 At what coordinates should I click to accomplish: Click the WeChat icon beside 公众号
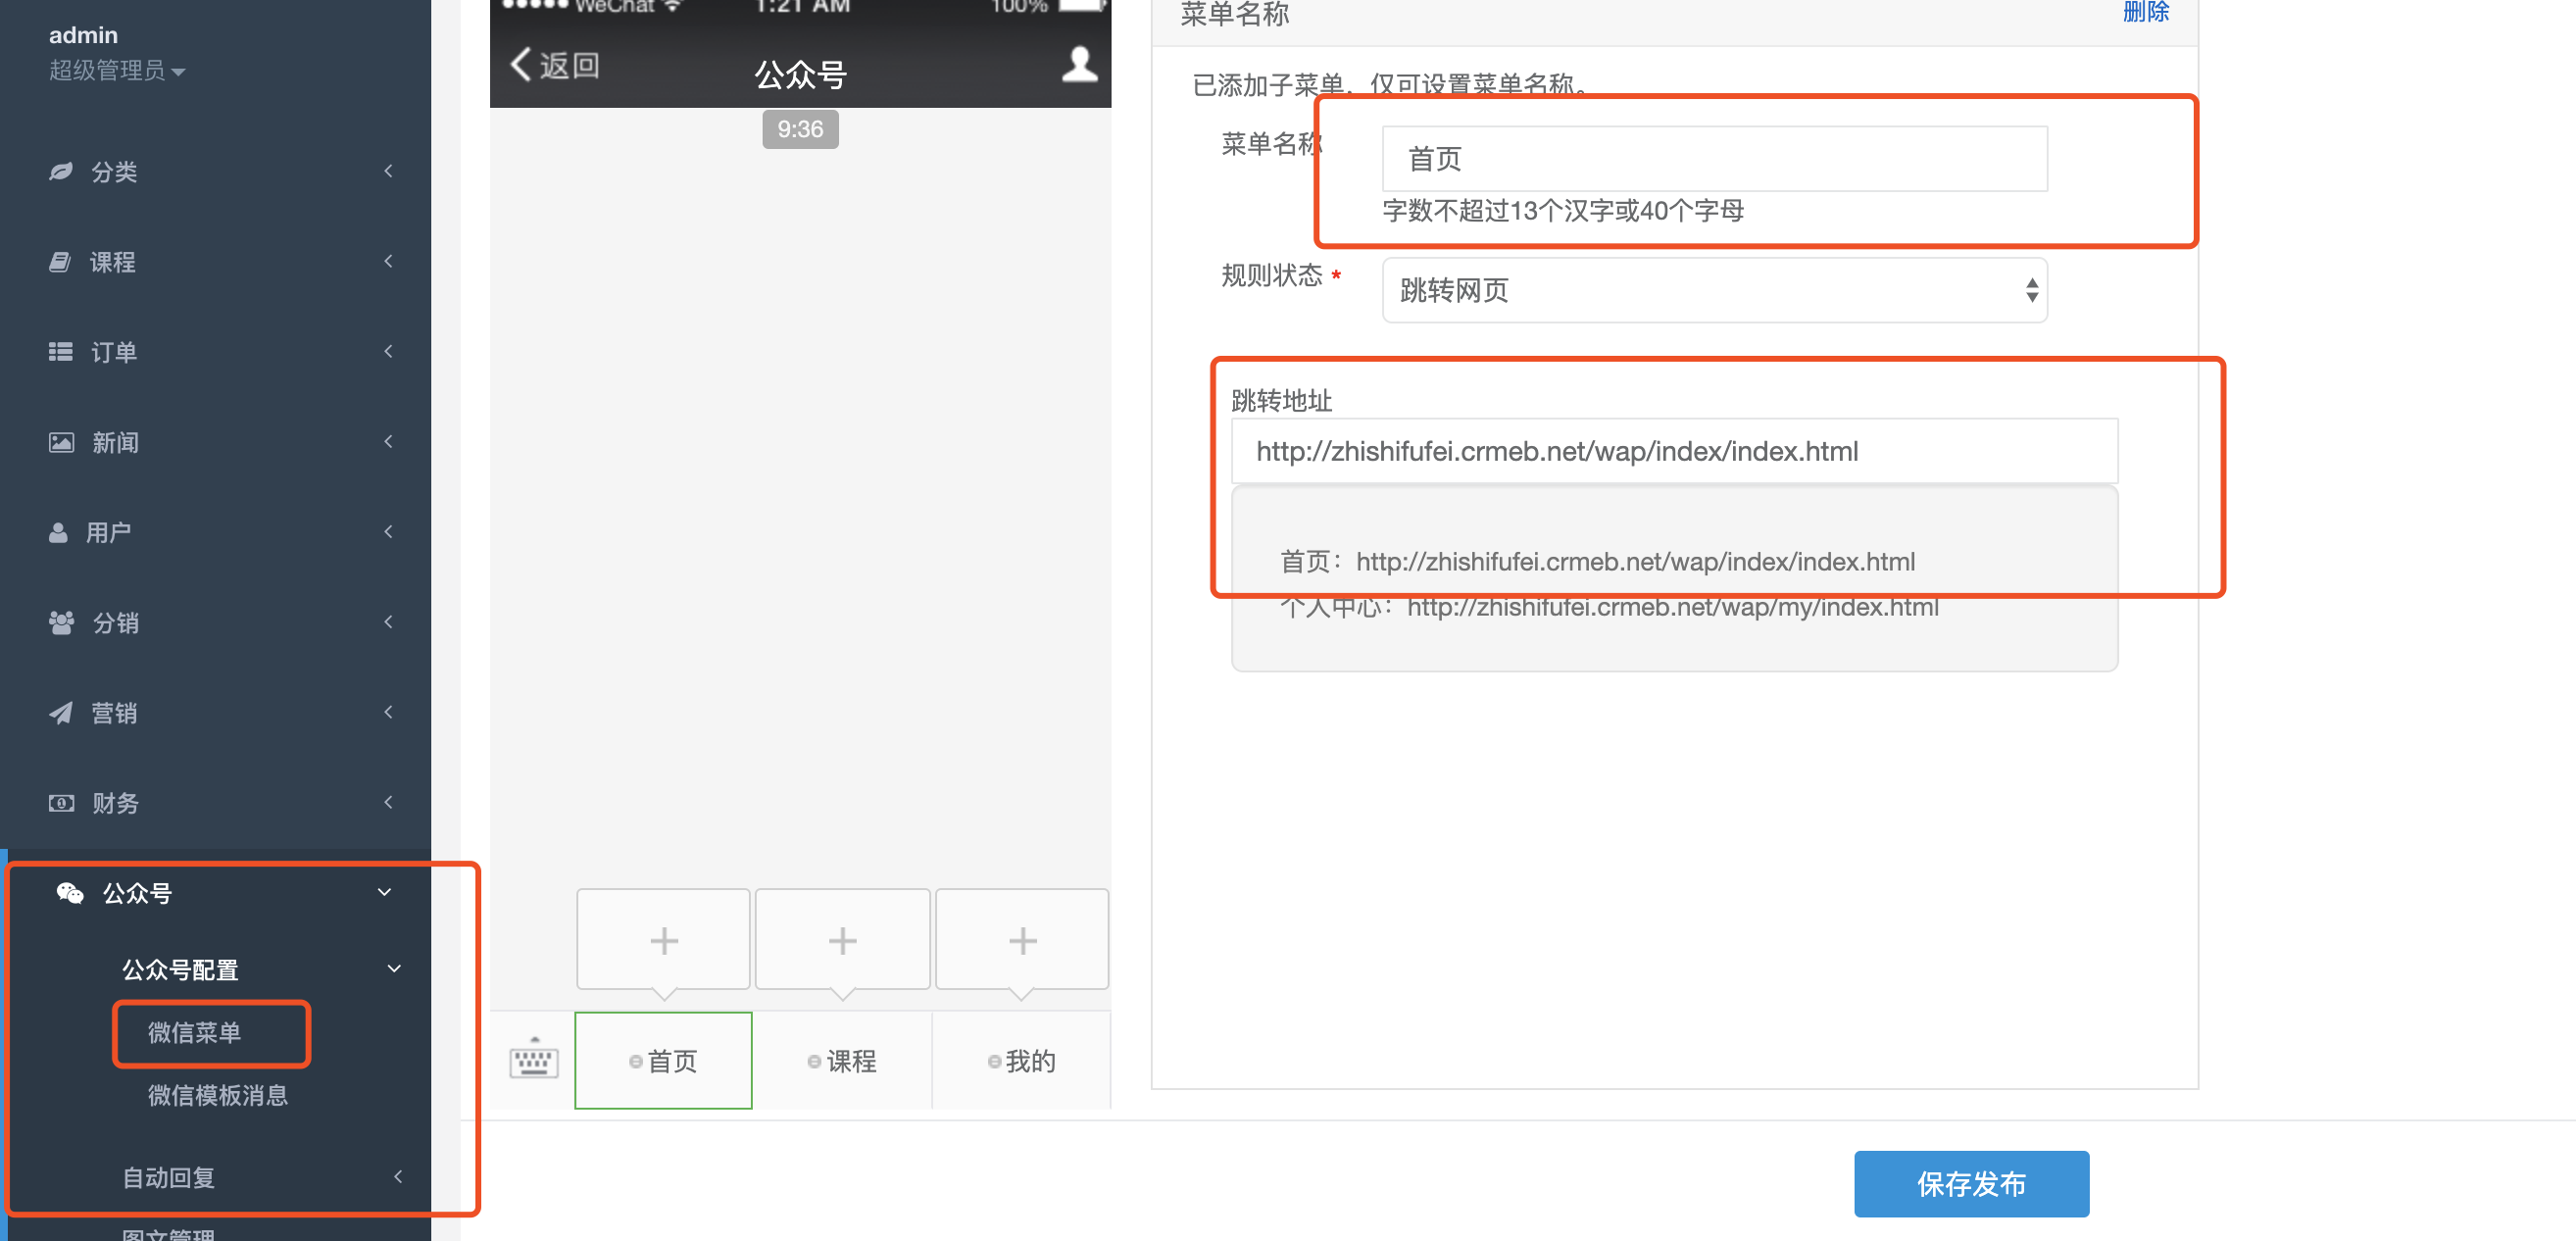click(x=70, y=892)
